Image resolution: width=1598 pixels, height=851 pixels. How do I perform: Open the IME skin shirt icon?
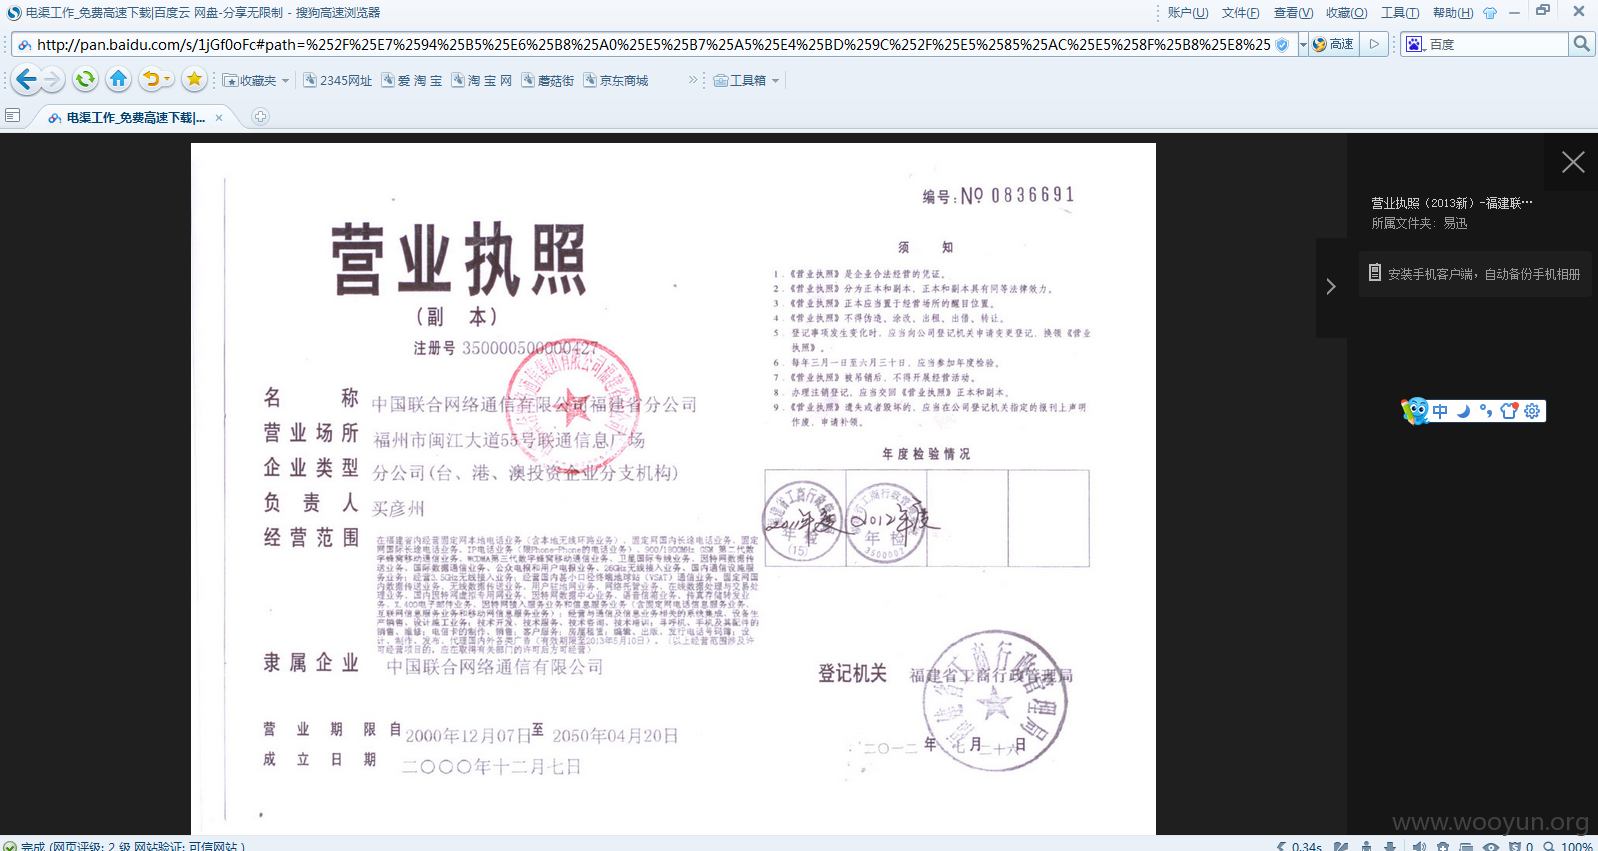(x=1509, y=411)
